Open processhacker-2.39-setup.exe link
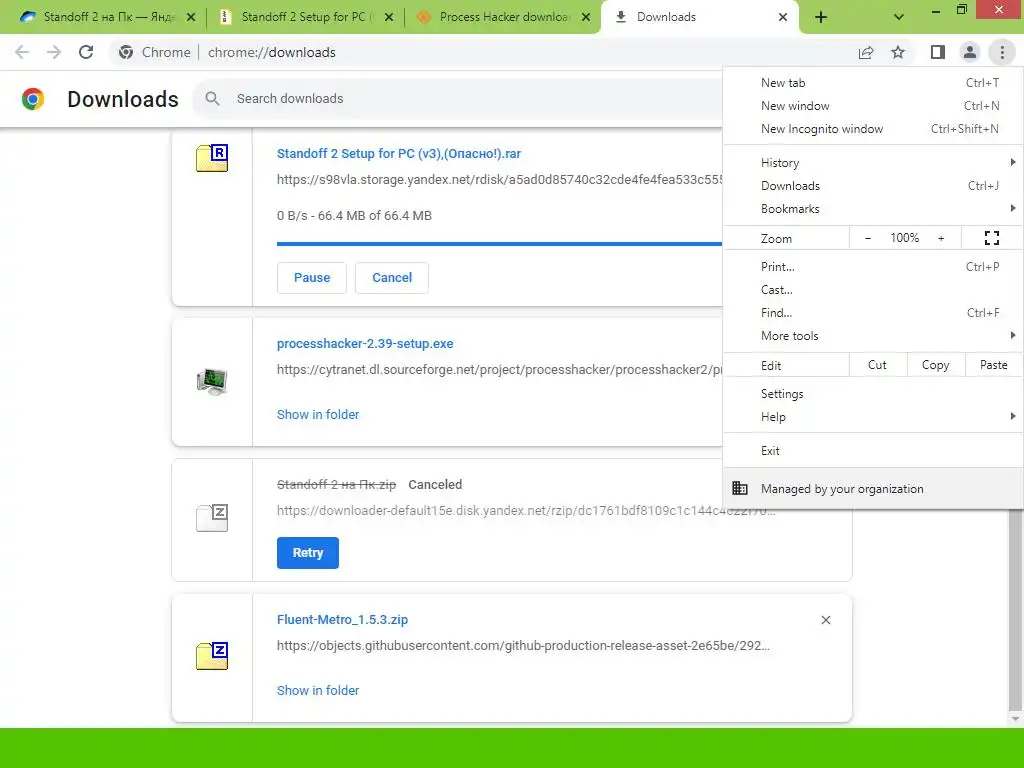This screenshot has height=768, width=1024. click(364, 344)
